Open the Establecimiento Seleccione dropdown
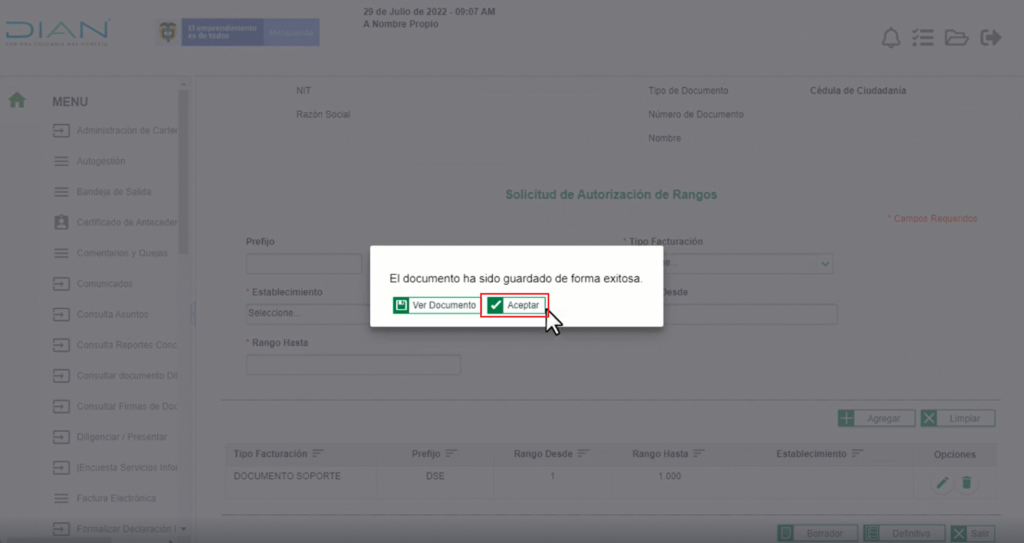 [x=308, y=314]
